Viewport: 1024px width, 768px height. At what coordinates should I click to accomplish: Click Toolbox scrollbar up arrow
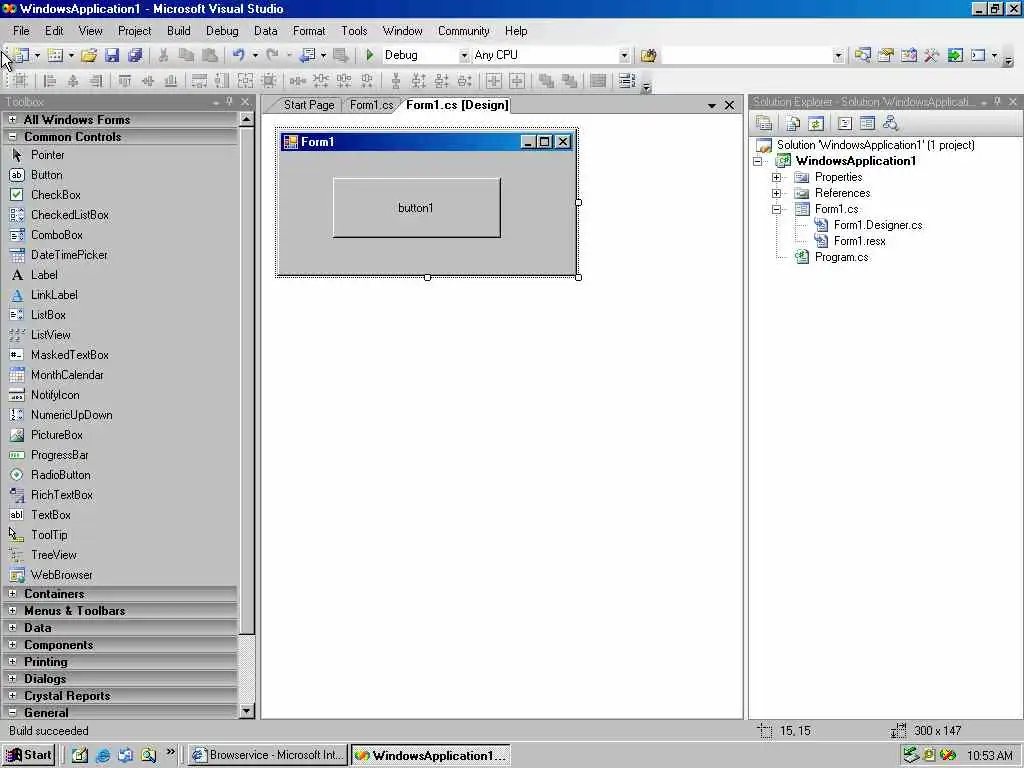click(x=247, y=120)
